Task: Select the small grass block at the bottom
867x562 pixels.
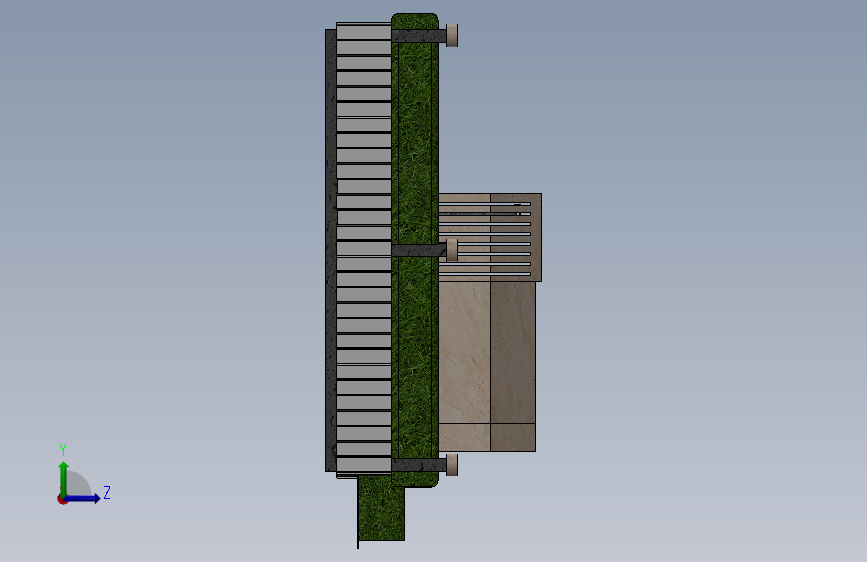Action: tap(381, 507)
